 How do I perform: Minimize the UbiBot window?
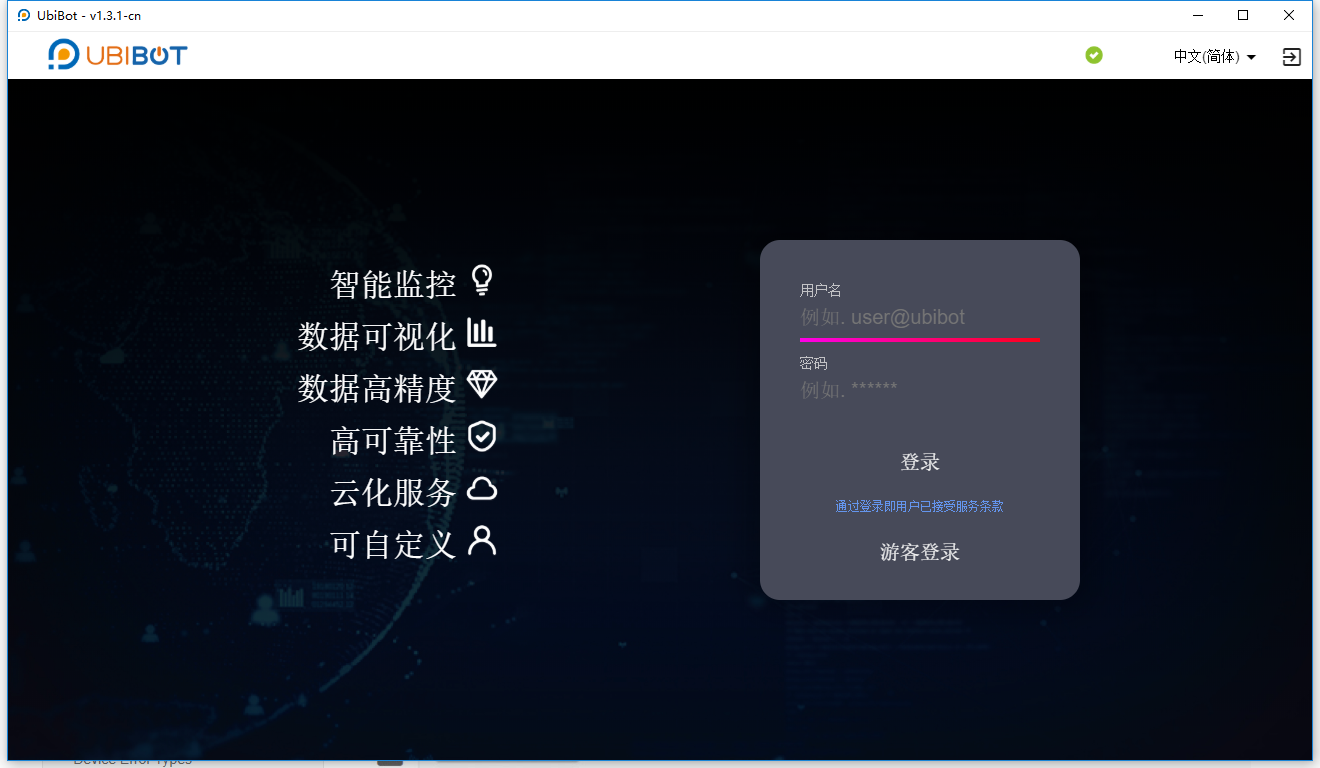1196,15
